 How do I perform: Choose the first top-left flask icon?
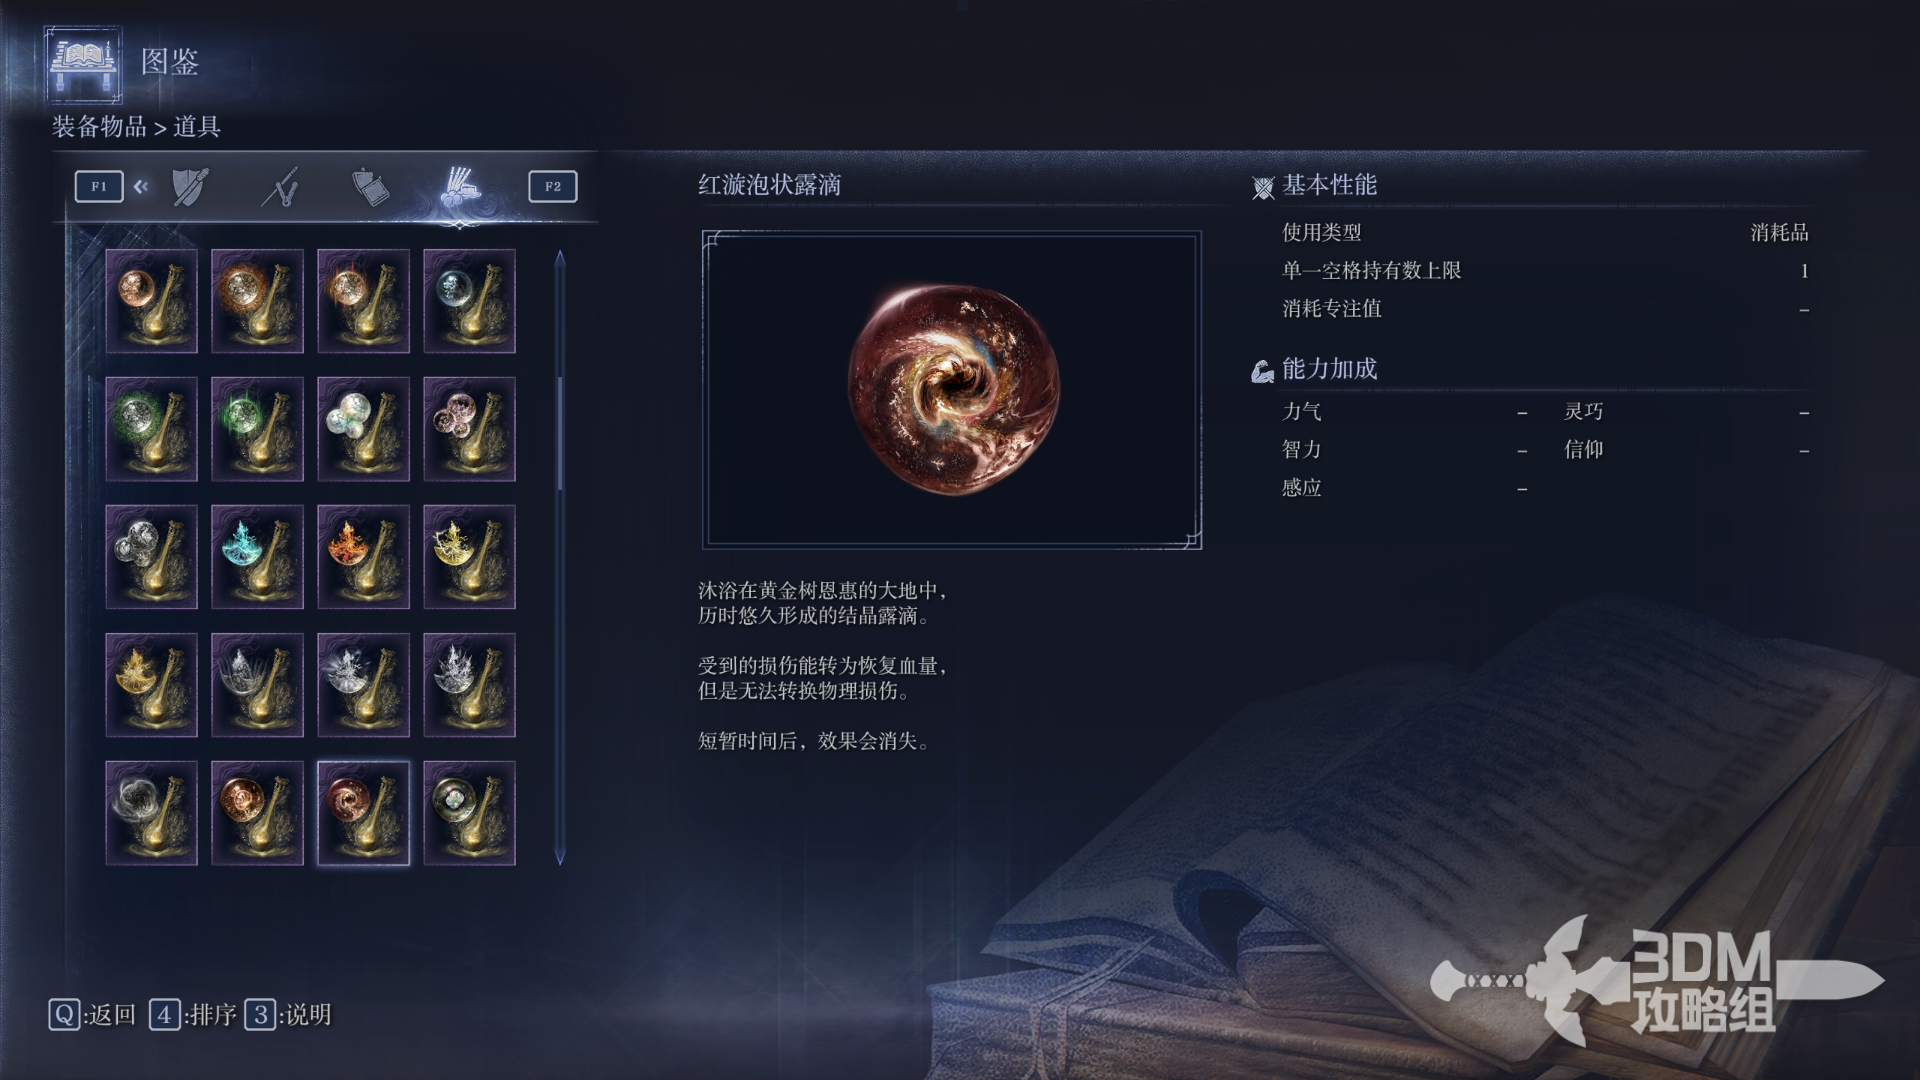point(151,301)
